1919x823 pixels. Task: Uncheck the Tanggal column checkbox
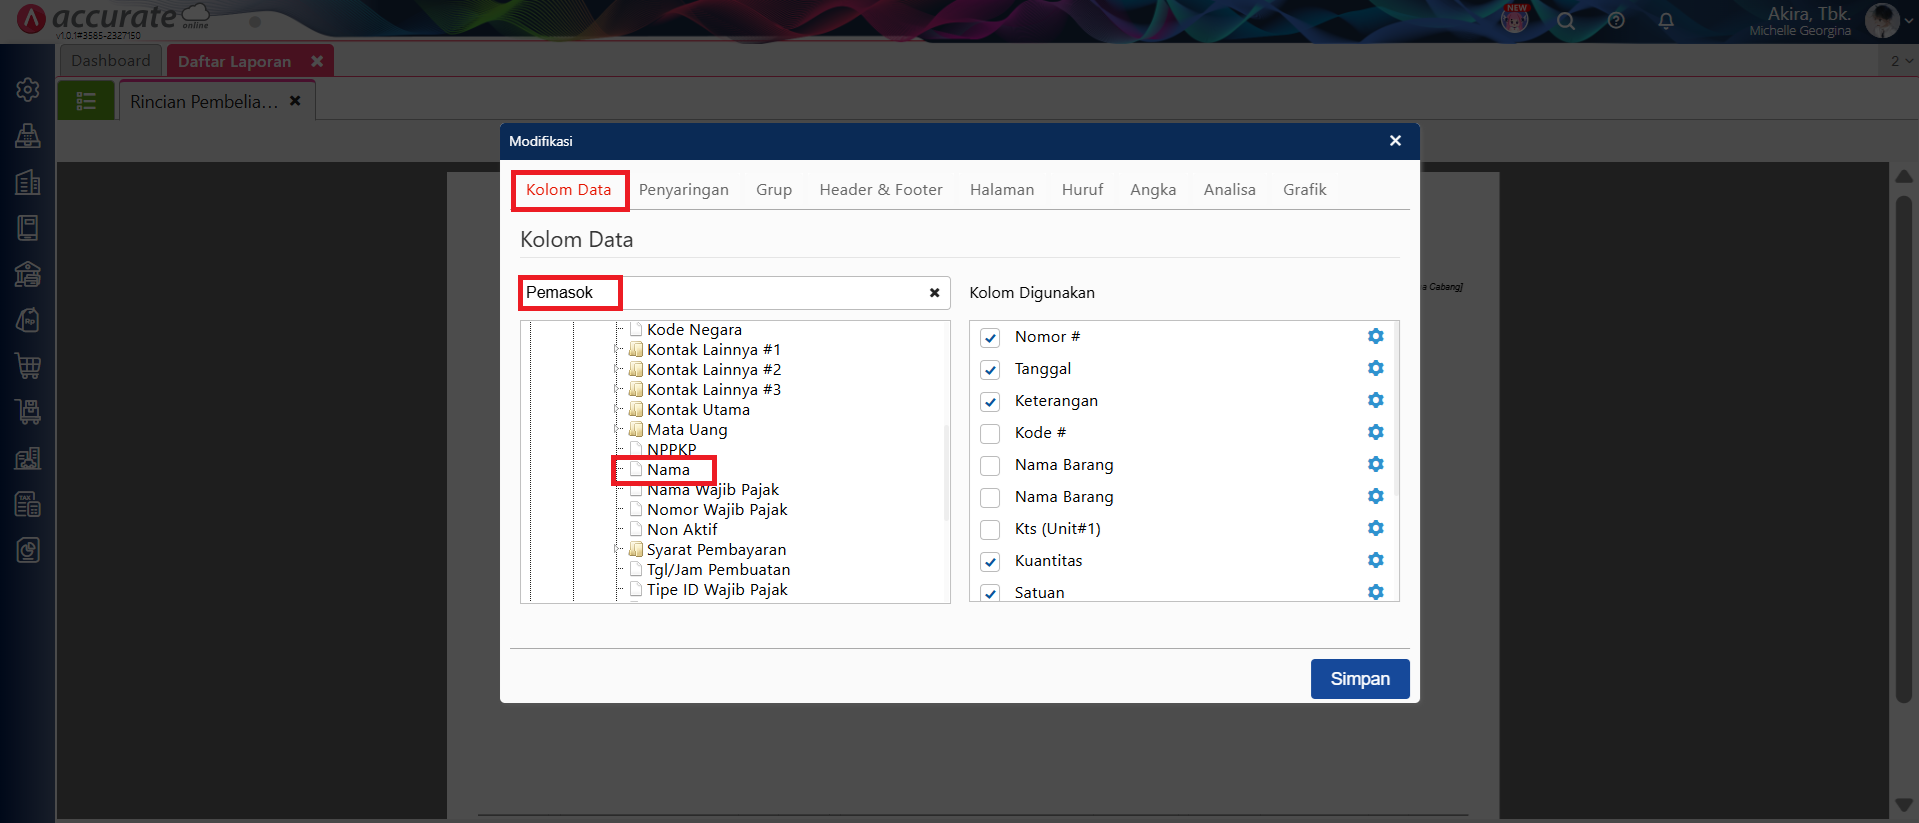[x=990, y=370]
